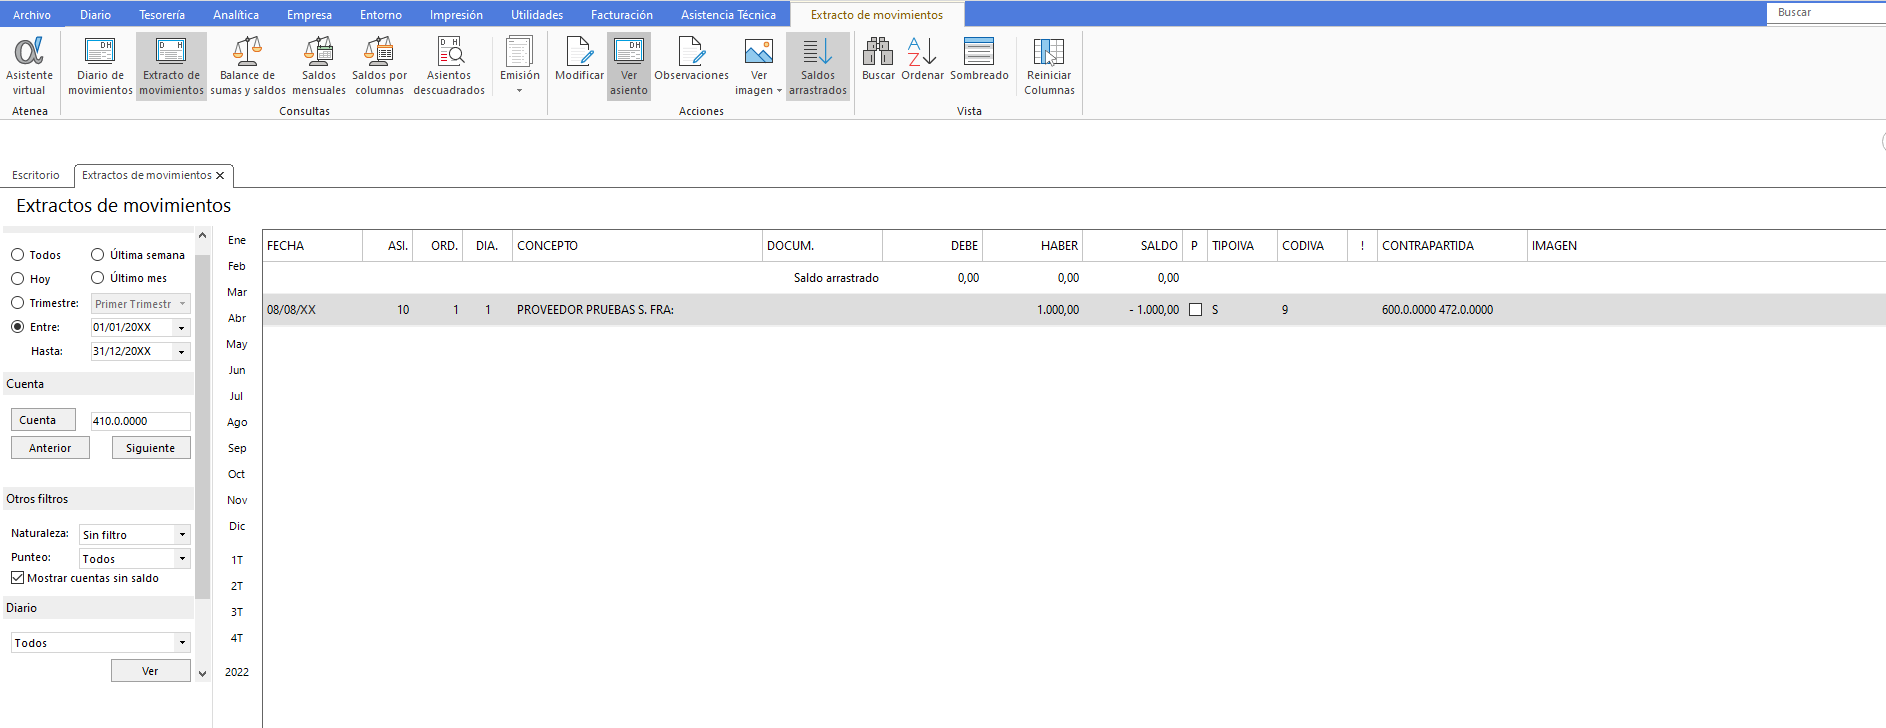Toggle Saldos arrastrados
This screenshot has width=1886, height=728.
click(818, 66)
